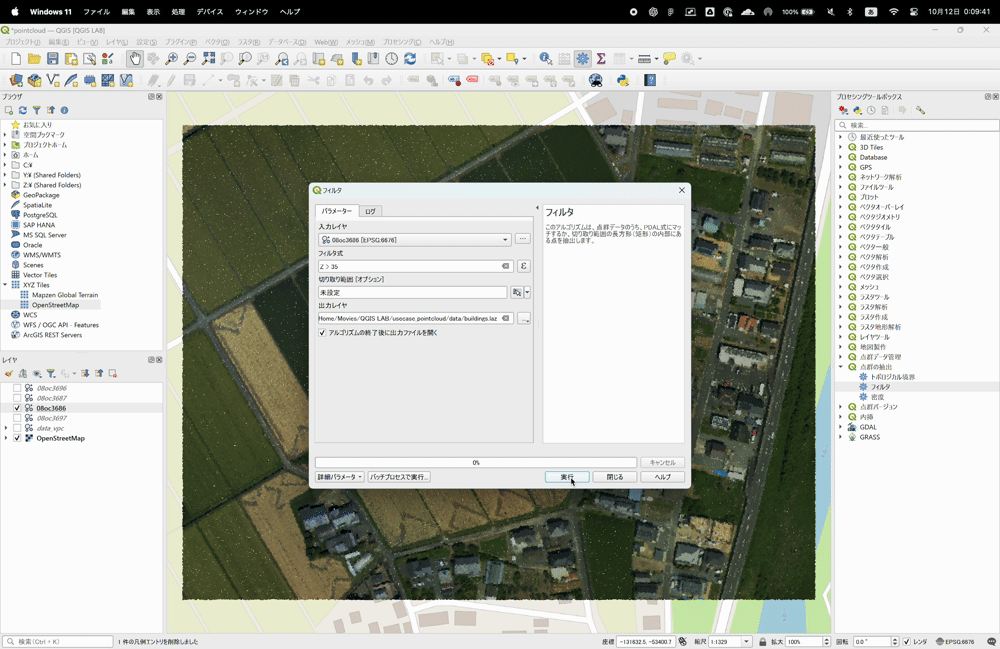The width and height of the screenshot is (1000, 649).
Task: Collapse the XYZ Tiles tree node
Action: 6,285
